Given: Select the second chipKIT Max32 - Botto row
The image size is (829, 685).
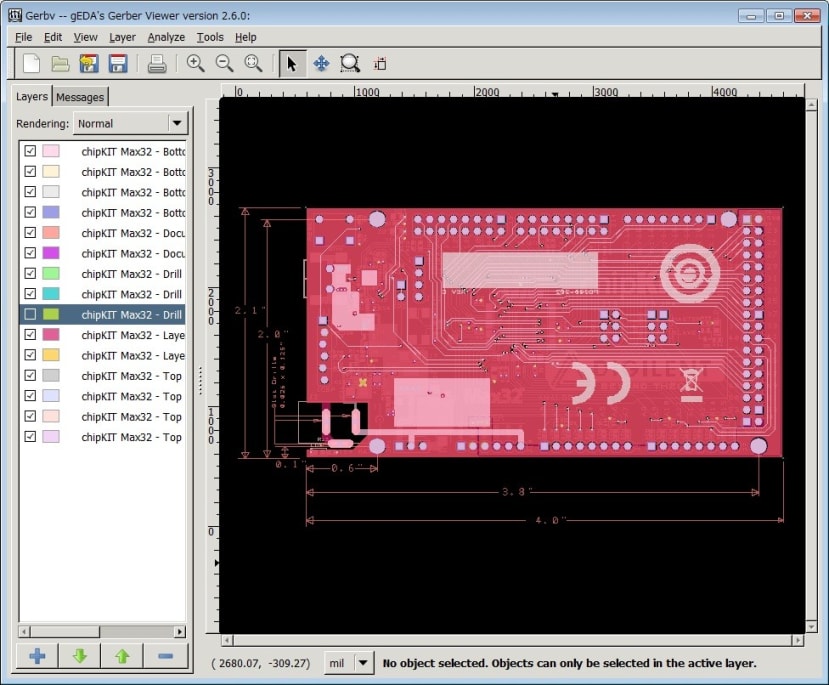Looking at the screenshot, I should point(103,172).
